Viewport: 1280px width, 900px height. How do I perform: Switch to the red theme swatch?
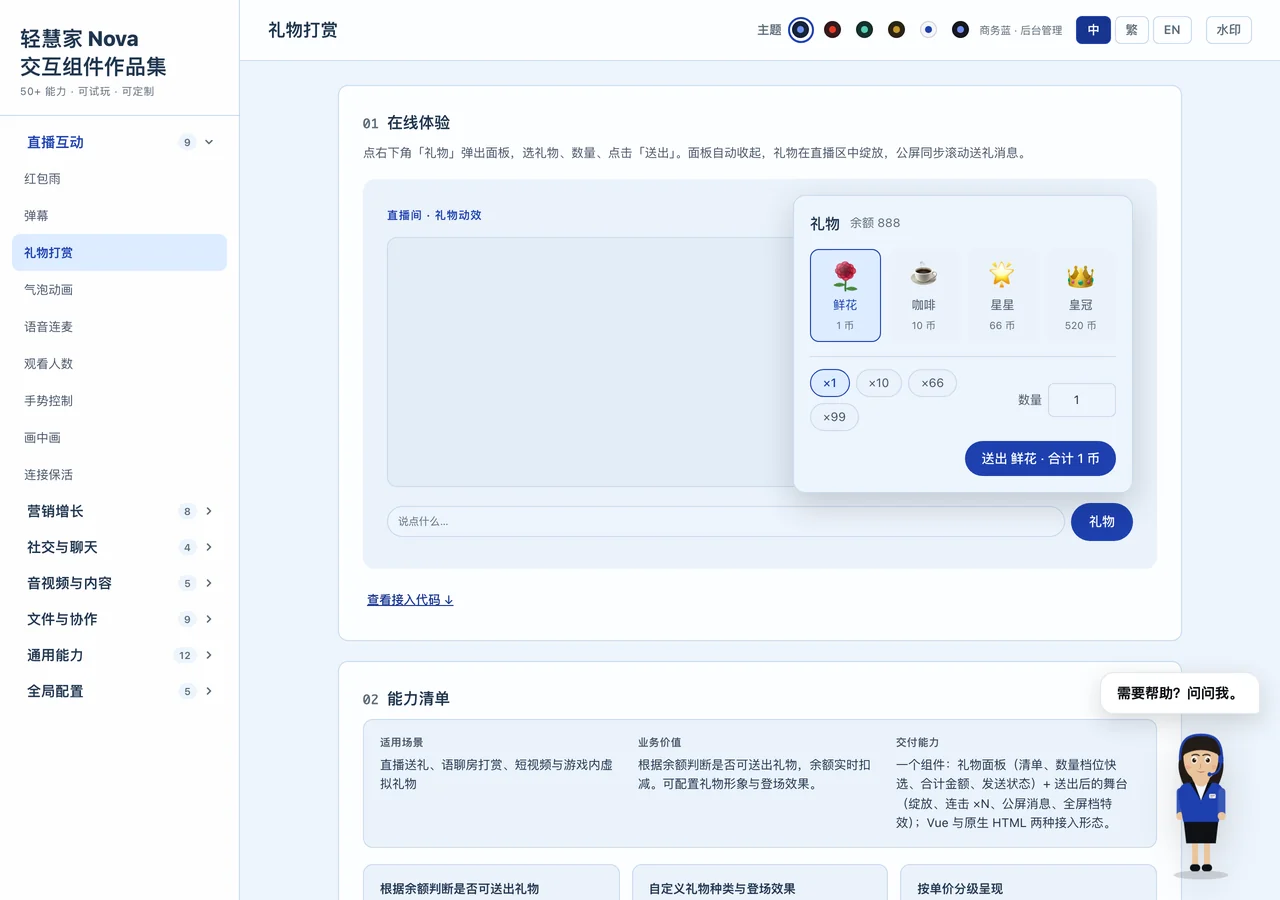click(832, 30)
